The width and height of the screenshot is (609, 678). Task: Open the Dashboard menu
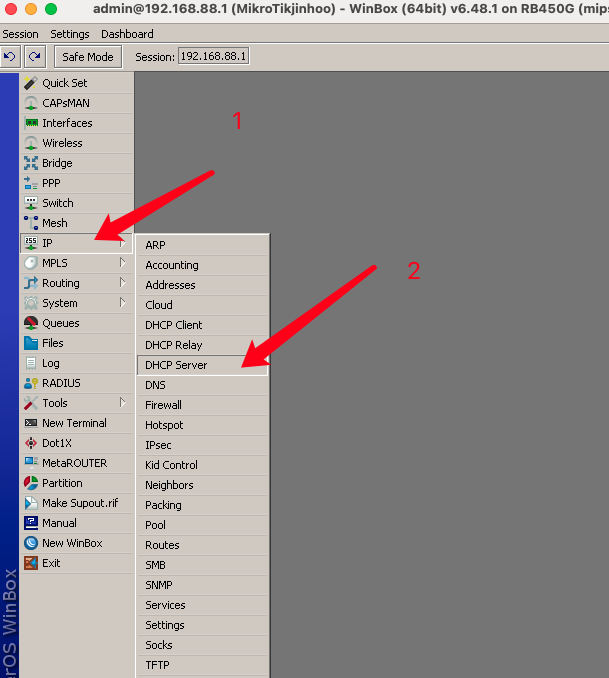(x=127, y=34)
